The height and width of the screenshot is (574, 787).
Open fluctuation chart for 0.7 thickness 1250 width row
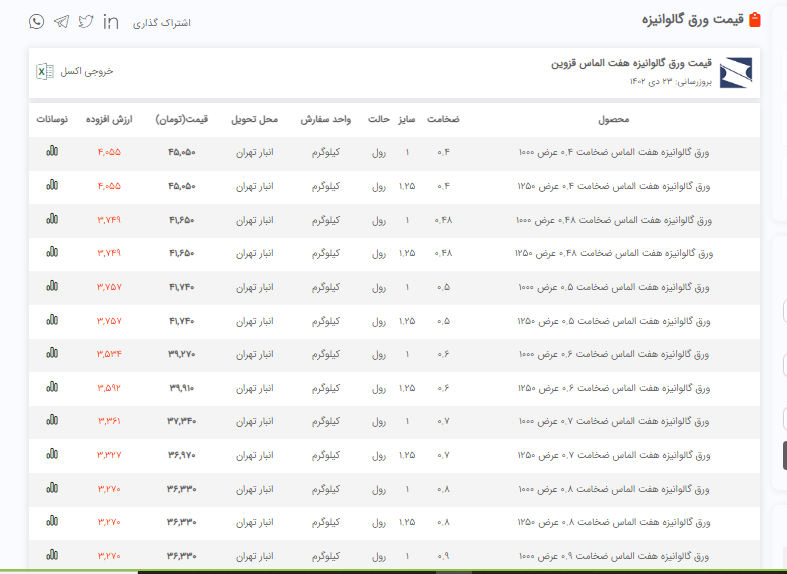click(52, 455)
